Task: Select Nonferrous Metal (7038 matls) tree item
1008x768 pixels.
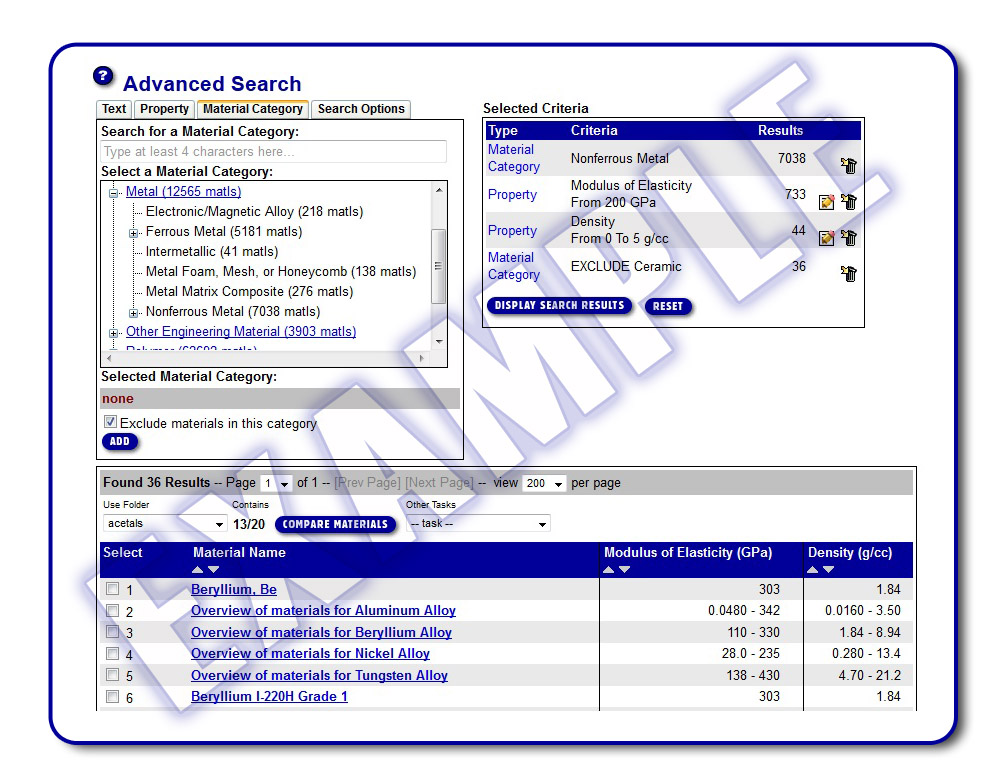Action: (233, 312)
